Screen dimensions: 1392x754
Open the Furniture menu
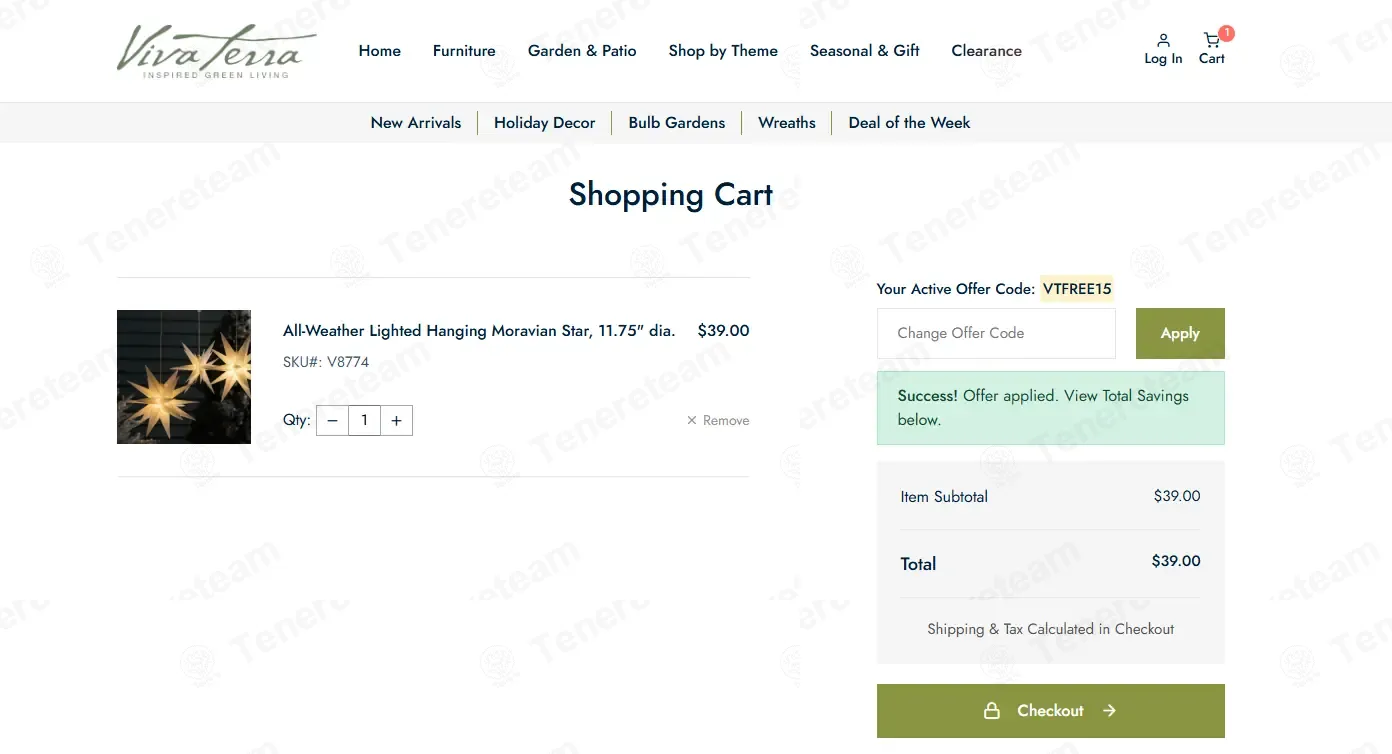click(x=464, y=51)
